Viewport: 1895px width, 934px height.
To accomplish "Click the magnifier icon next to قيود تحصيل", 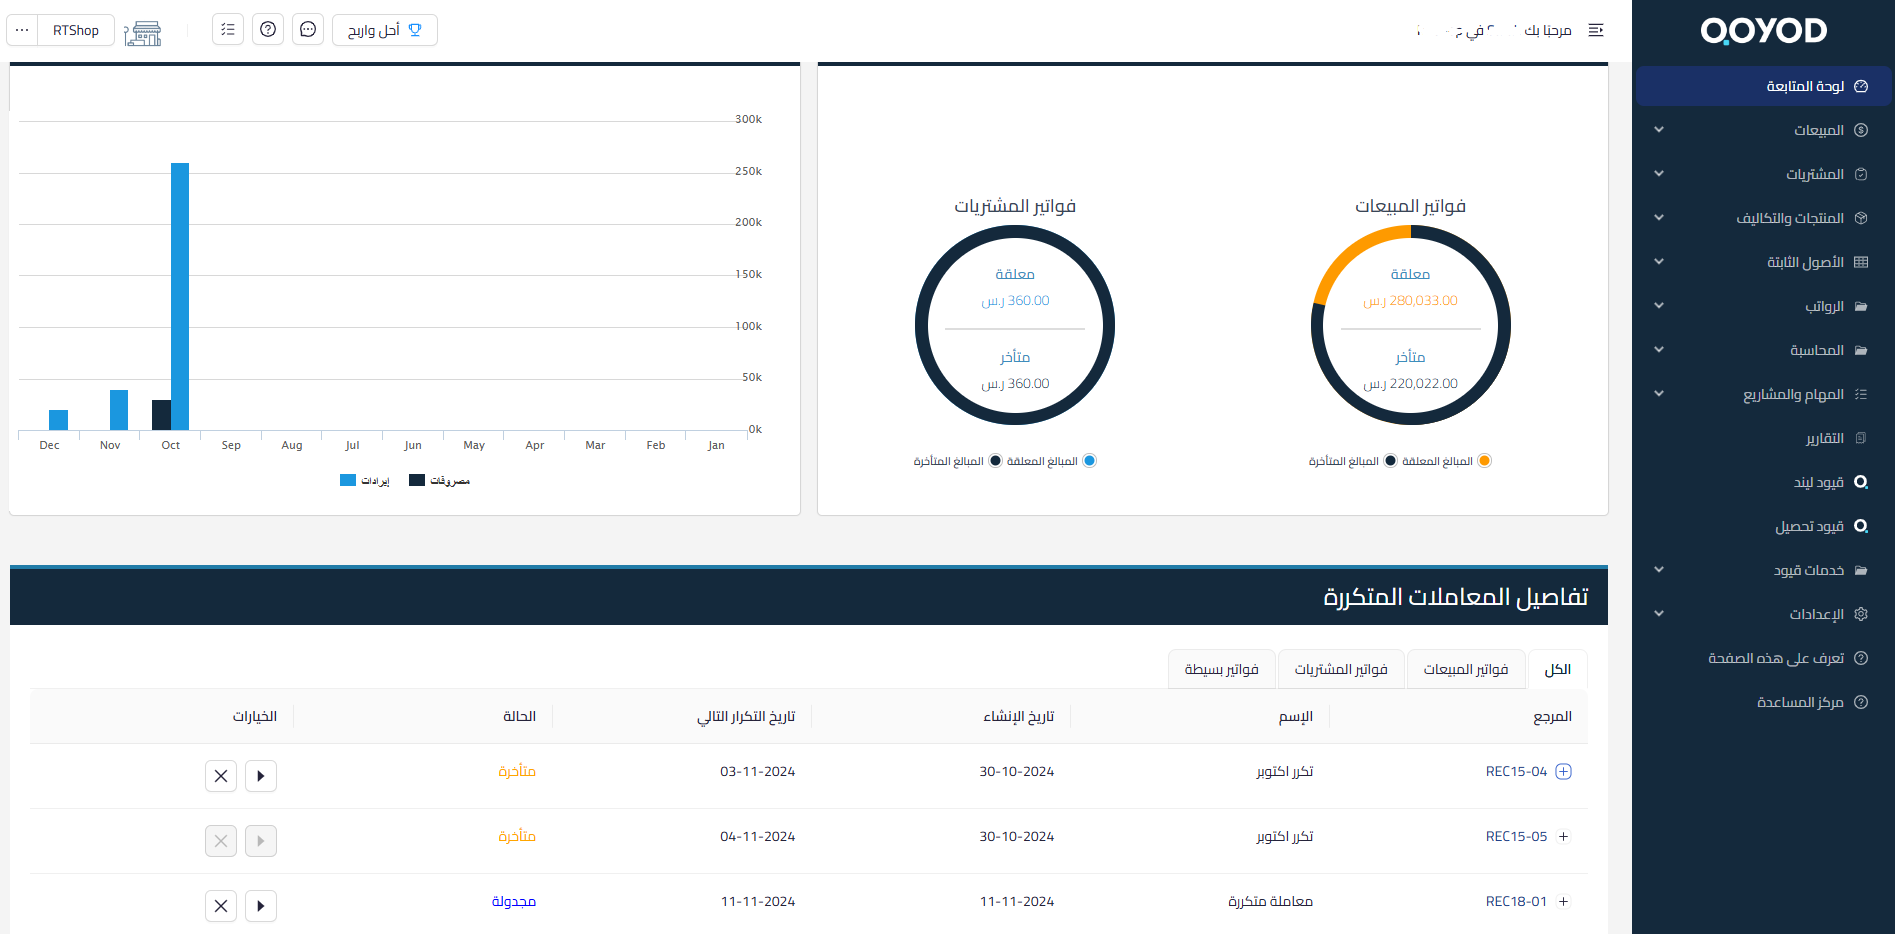I will click(1862, 526).
